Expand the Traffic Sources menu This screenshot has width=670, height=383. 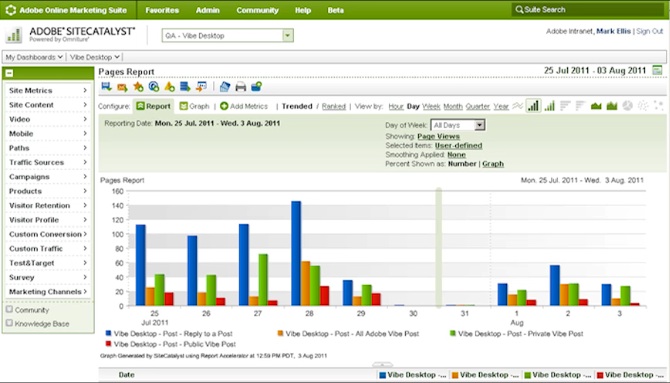click(x=48, y=162)
